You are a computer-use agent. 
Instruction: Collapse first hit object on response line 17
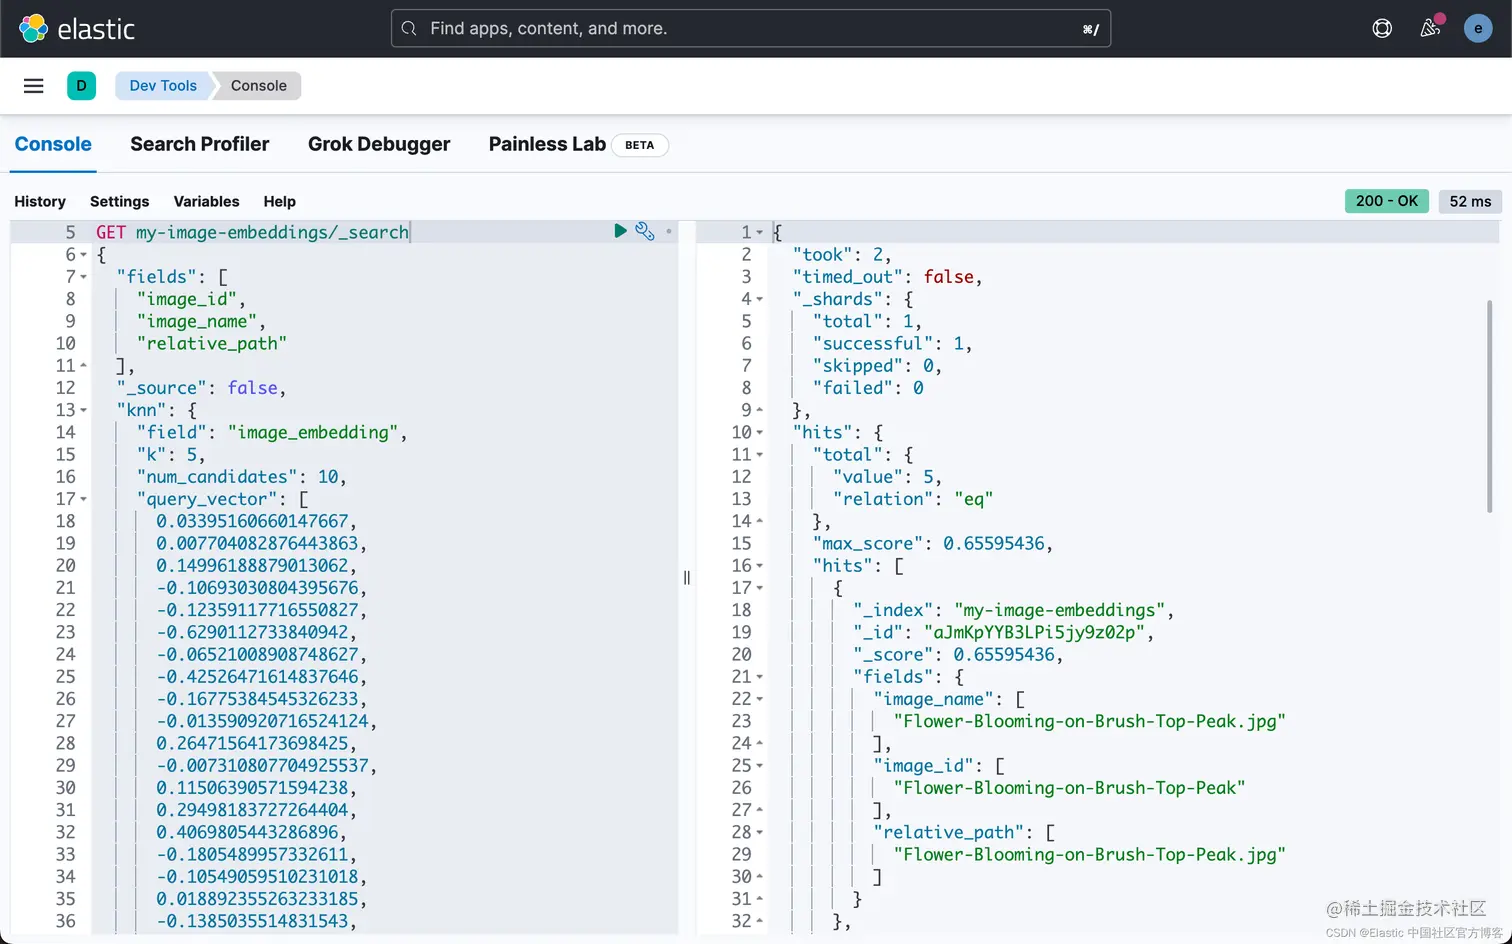tap(760, 588)
